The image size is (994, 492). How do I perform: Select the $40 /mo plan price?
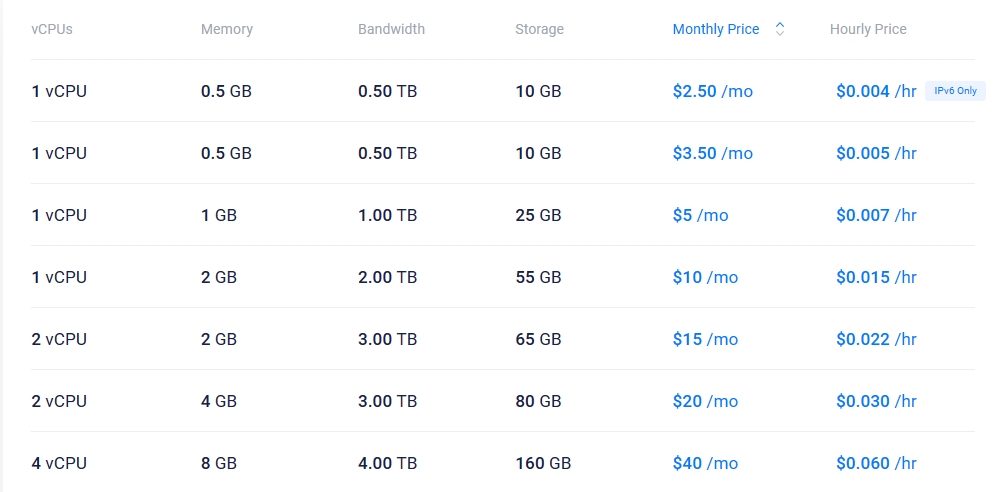[x=705, y=463]
